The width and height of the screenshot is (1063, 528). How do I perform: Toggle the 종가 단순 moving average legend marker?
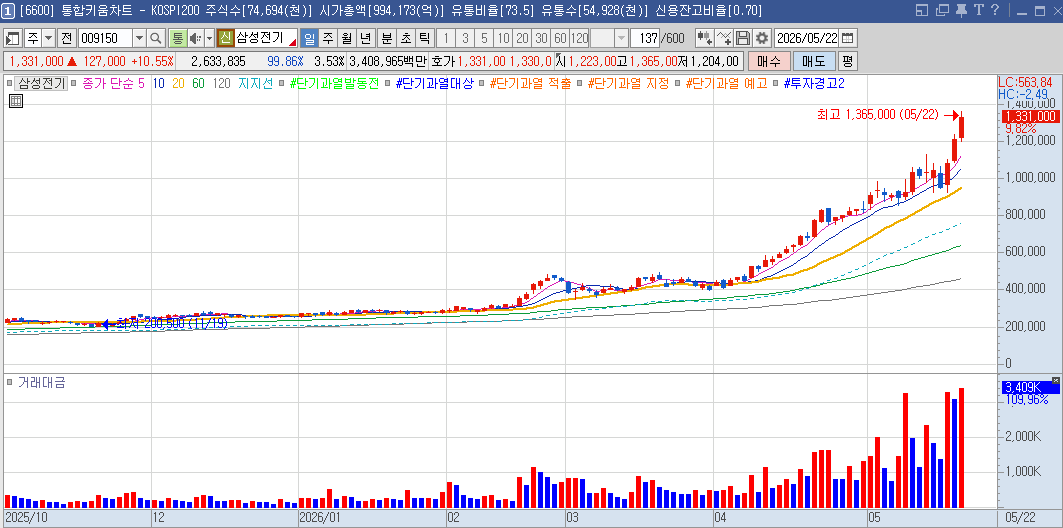75,84
